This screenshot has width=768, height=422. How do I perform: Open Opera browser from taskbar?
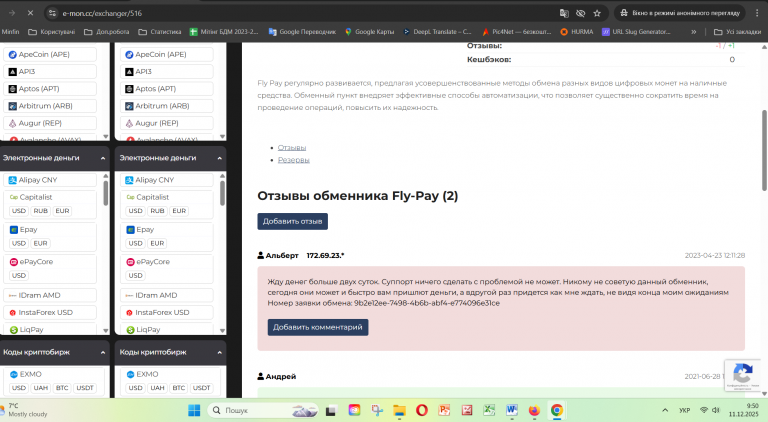tap(422, 410)
